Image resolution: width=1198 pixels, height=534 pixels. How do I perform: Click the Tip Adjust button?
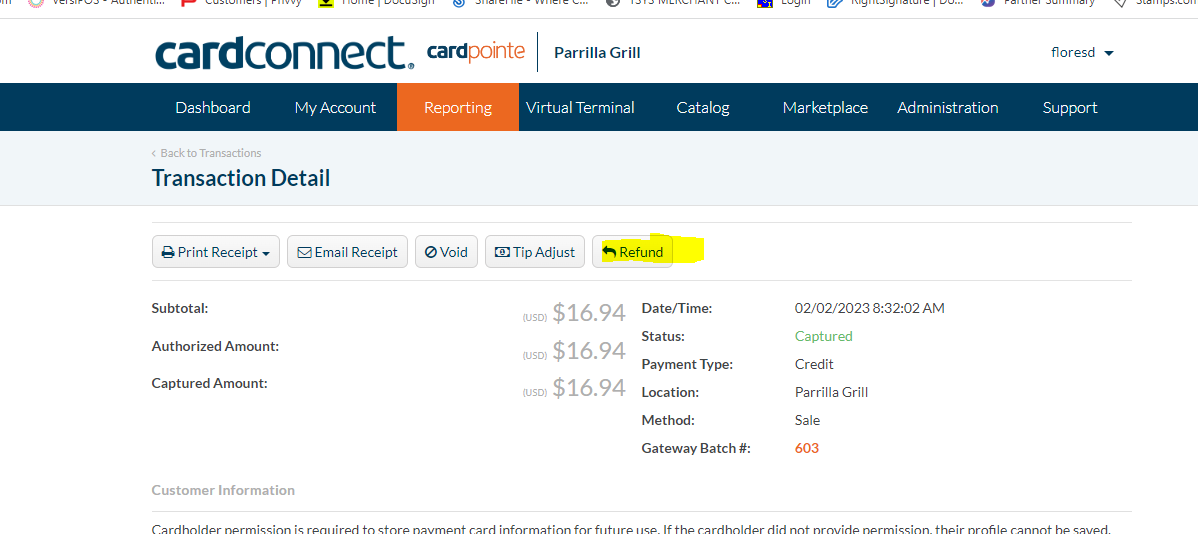coord(535,251)
